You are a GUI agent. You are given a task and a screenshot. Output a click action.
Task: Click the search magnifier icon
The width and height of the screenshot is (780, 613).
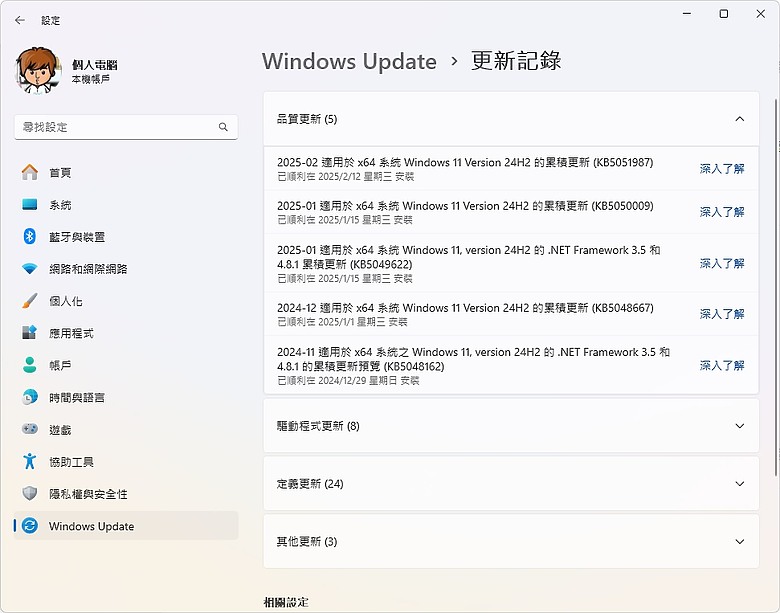point(223,127)
